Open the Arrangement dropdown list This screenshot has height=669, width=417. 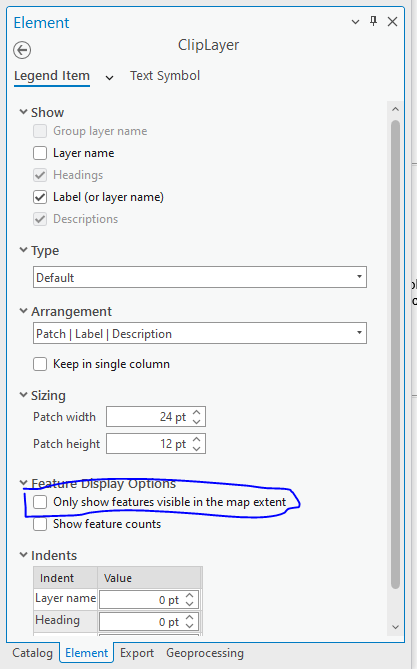[x=200, y=333]
